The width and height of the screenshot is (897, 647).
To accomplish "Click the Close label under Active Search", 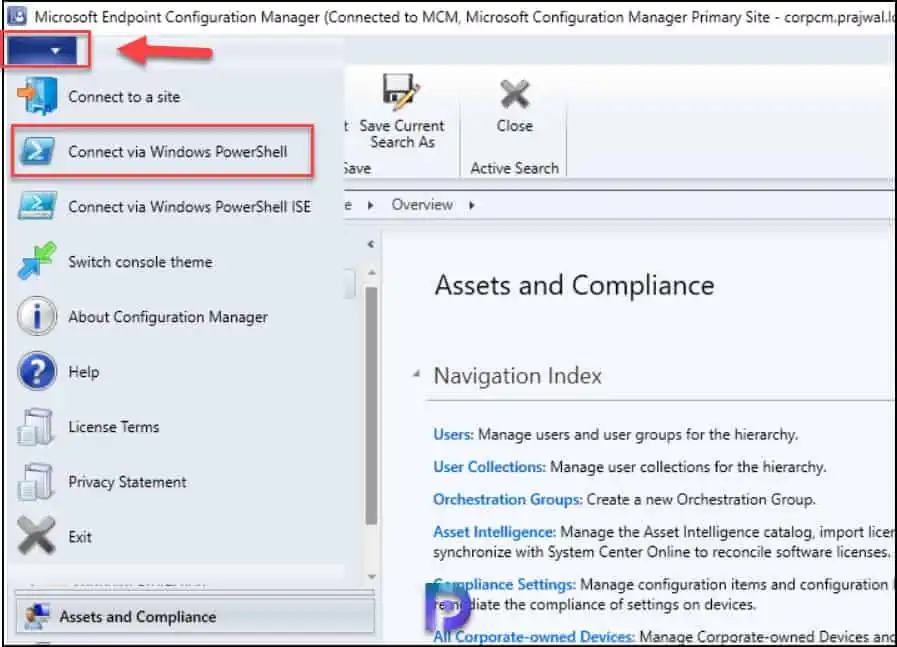I will pyautogui.click(x=515, y=126).
